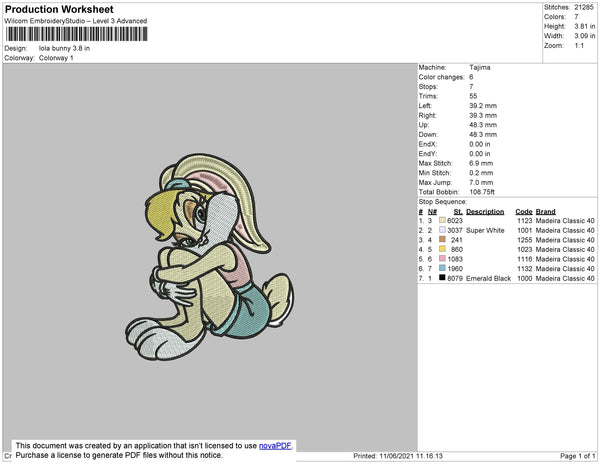Screen dimensions: 600x464
Task: Click the 3037 Super White swatch
Action: pyautogui.click(x=442, y=230)
